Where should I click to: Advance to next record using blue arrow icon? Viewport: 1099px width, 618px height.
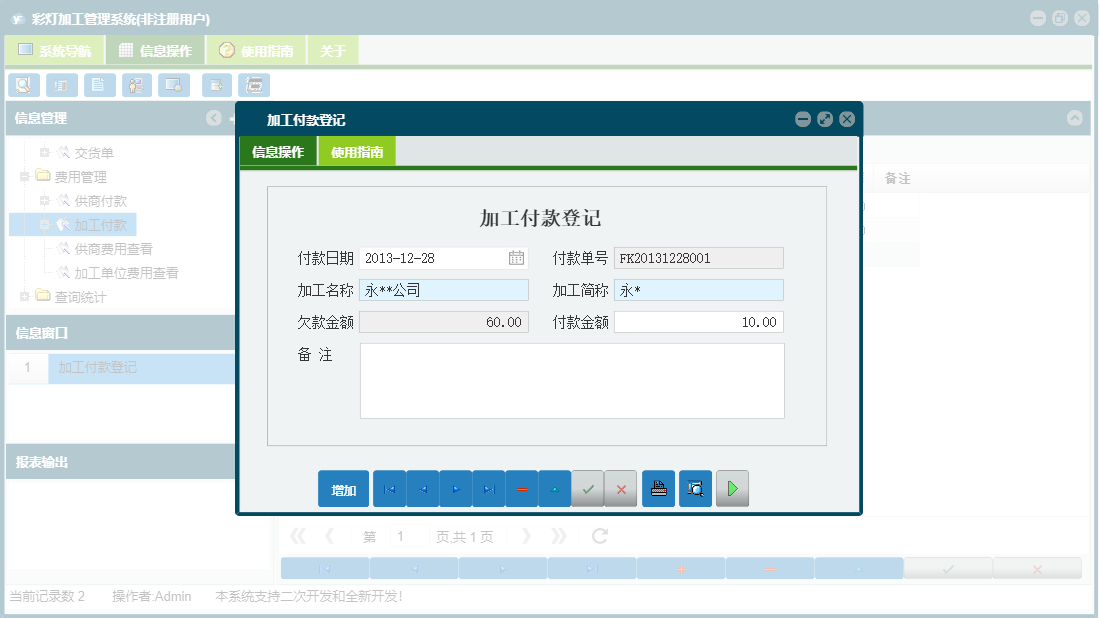click(456, 488)
